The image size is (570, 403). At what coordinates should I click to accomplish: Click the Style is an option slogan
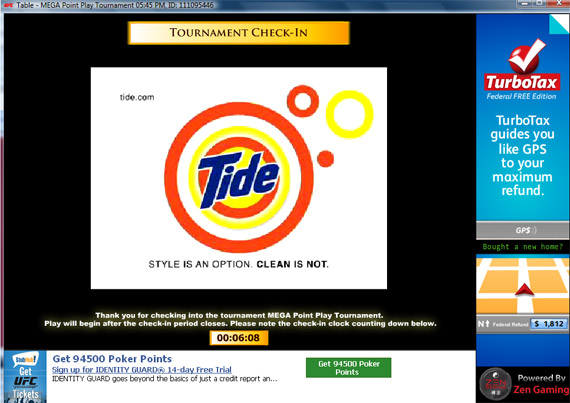(238, 264)
